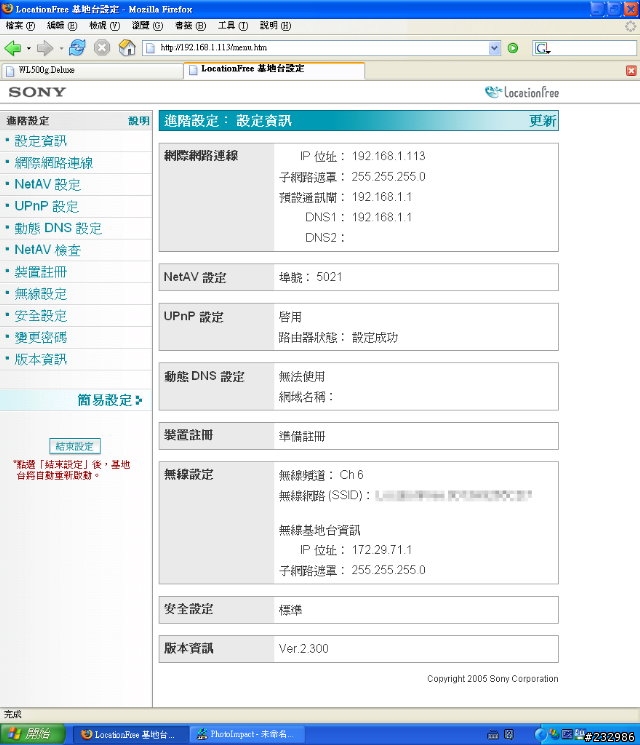This screenshot has width=640, height=745.
Task: Click the 無線頻道 Ch 6 value
Action: point(351,475)
